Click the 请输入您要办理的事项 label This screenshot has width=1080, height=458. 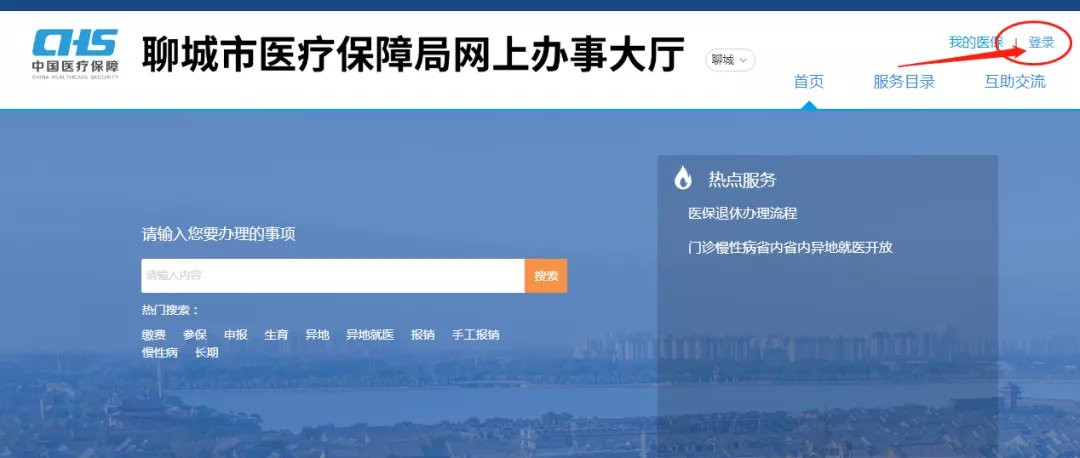(x=218, y=234)
